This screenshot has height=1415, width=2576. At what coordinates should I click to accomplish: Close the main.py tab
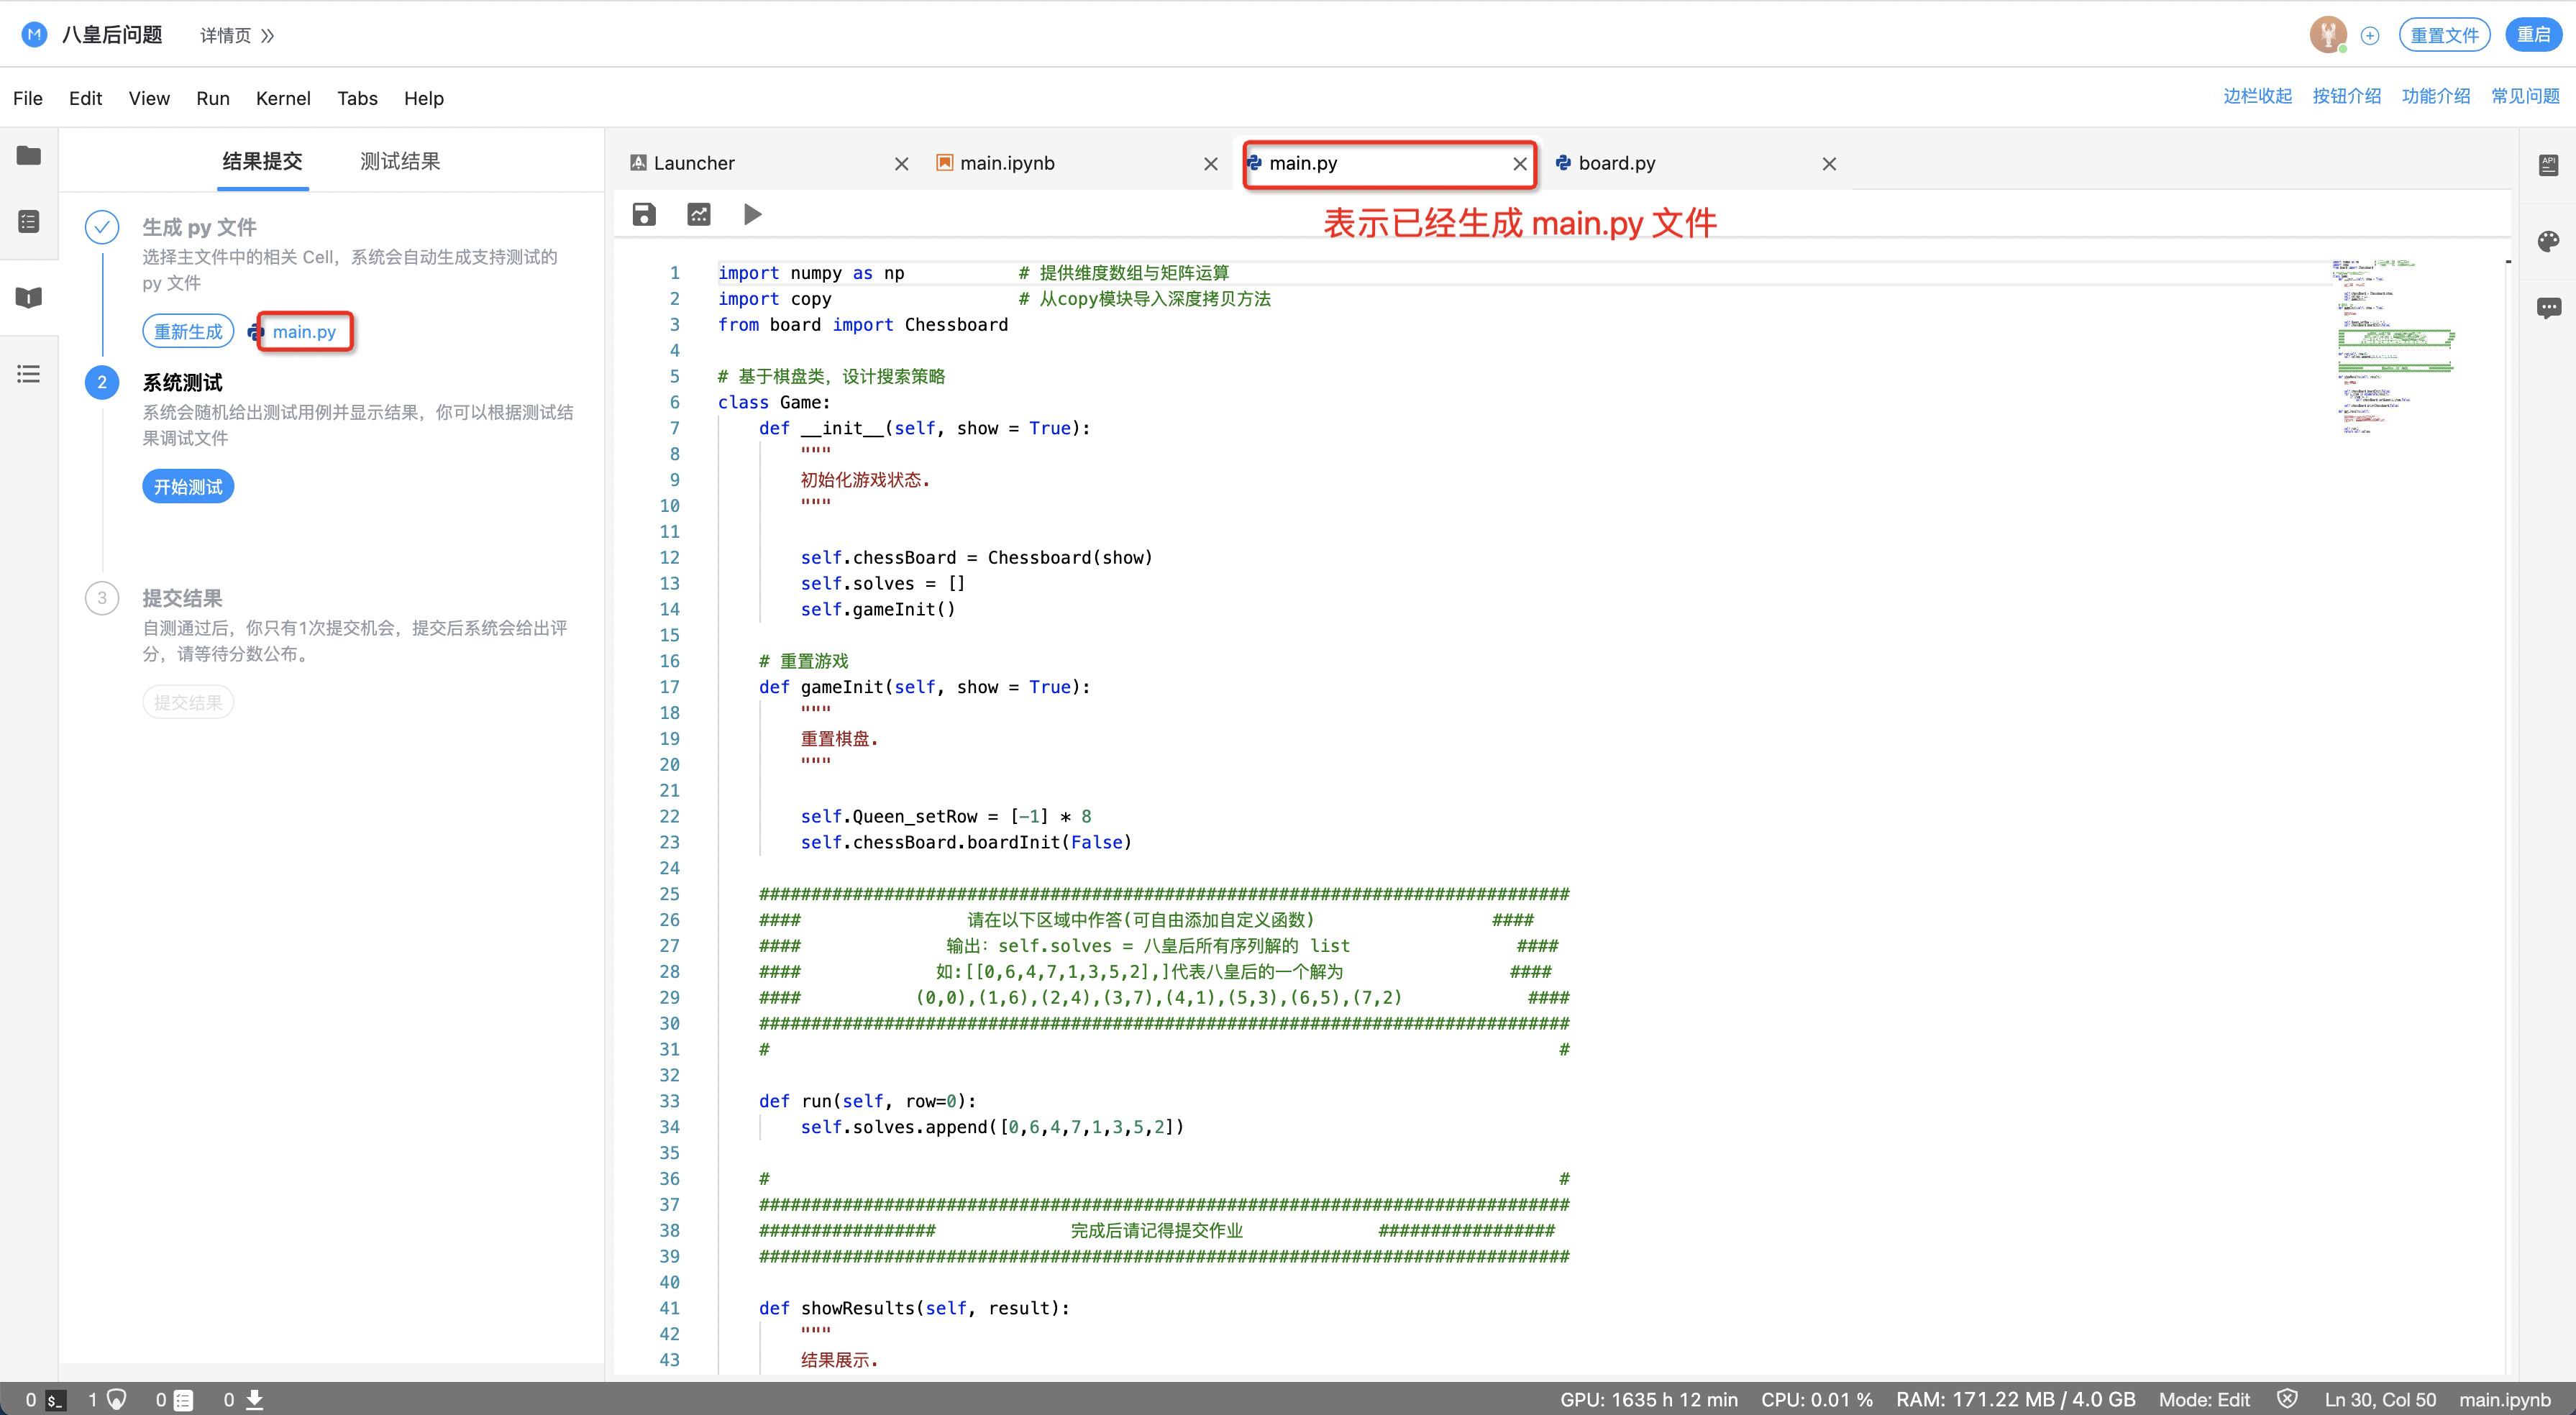[1520, 164]
